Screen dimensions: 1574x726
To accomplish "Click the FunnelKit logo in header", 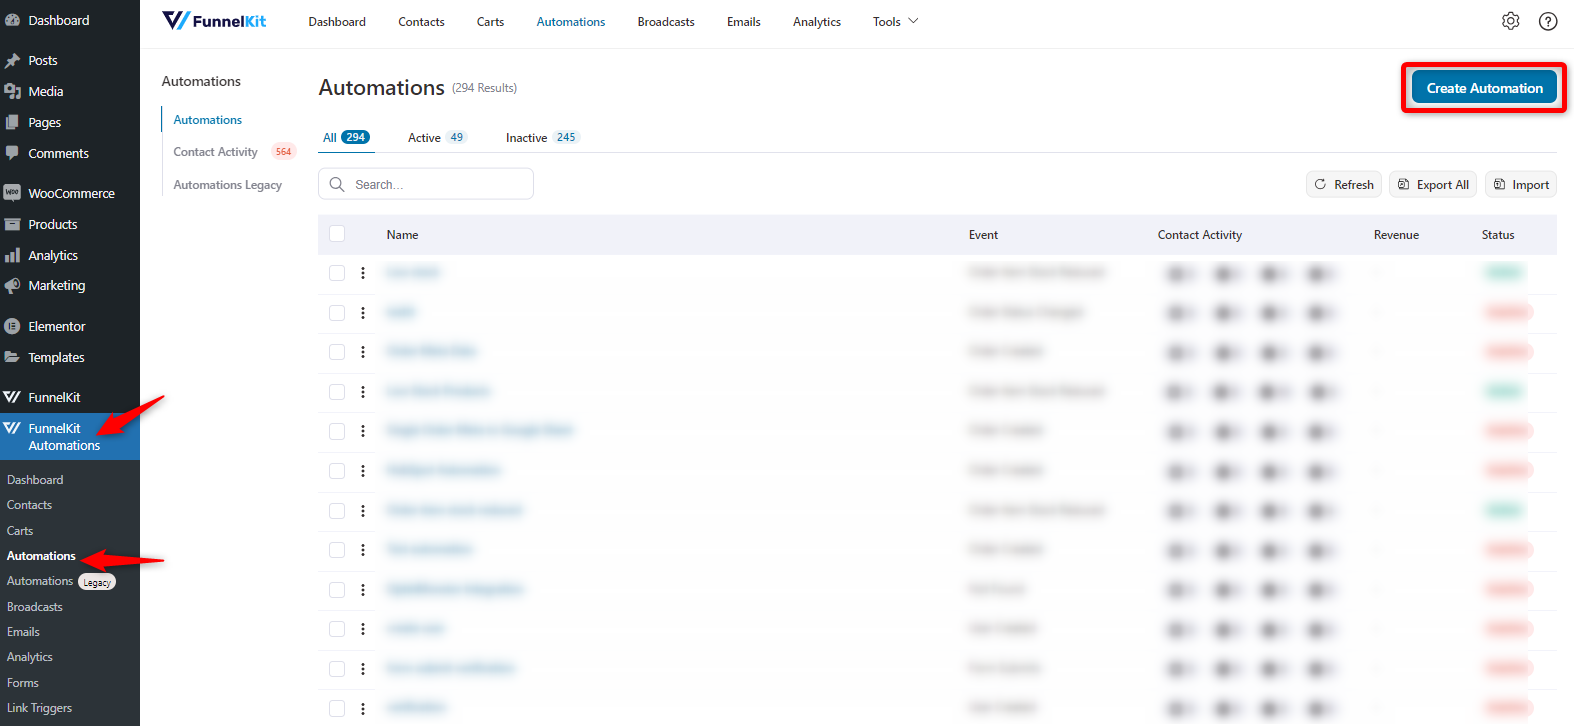I will 214,21.
